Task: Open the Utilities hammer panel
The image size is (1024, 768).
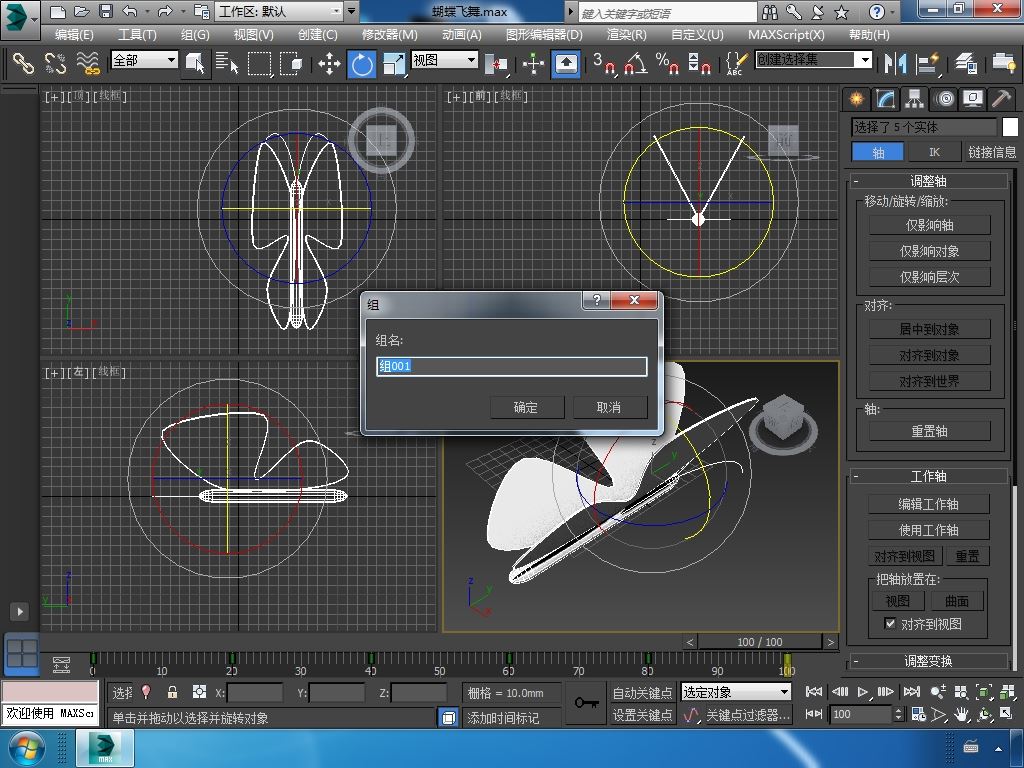Action: click(x=1001, y=98)
